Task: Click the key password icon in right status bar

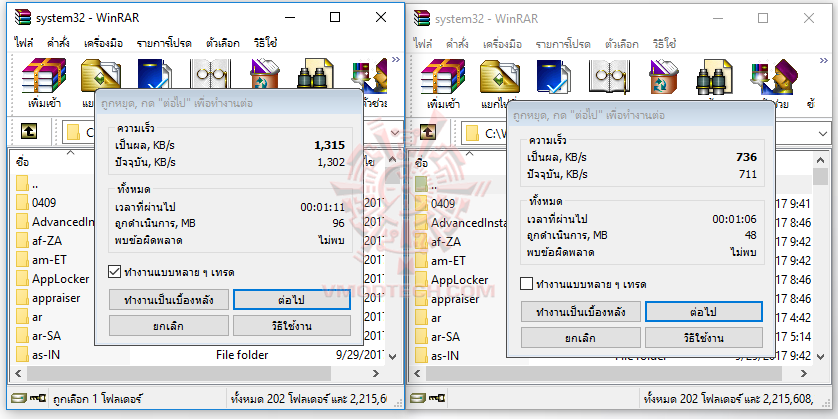Action: tap(437, 398)
